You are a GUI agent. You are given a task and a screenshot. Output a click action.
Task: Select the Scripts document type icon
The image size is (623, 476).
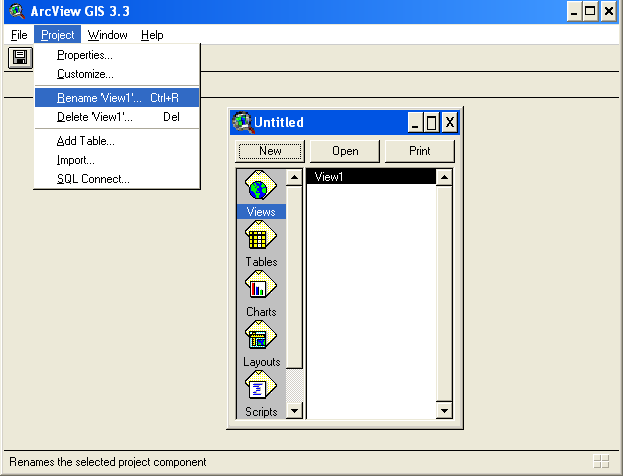click(261, 386)
